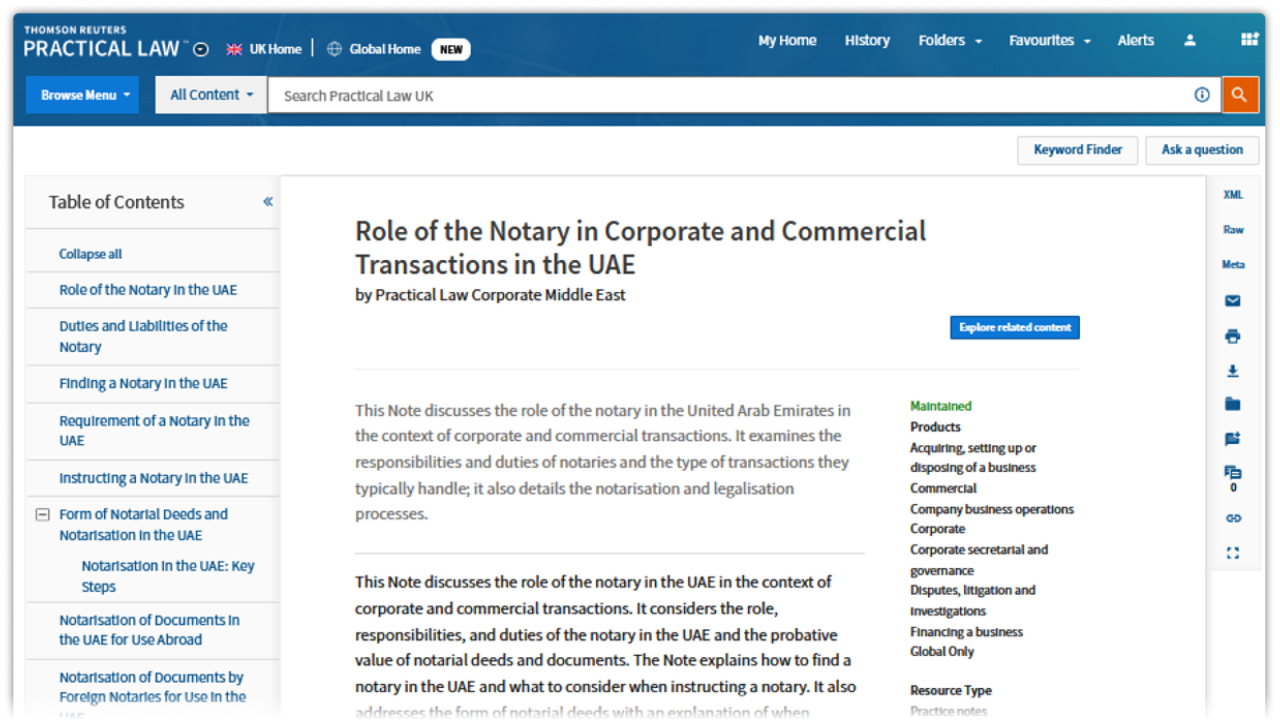The height and width of the screenshot is (720, 1280).
Task: Download the practice note
Action: (1232, 371)
